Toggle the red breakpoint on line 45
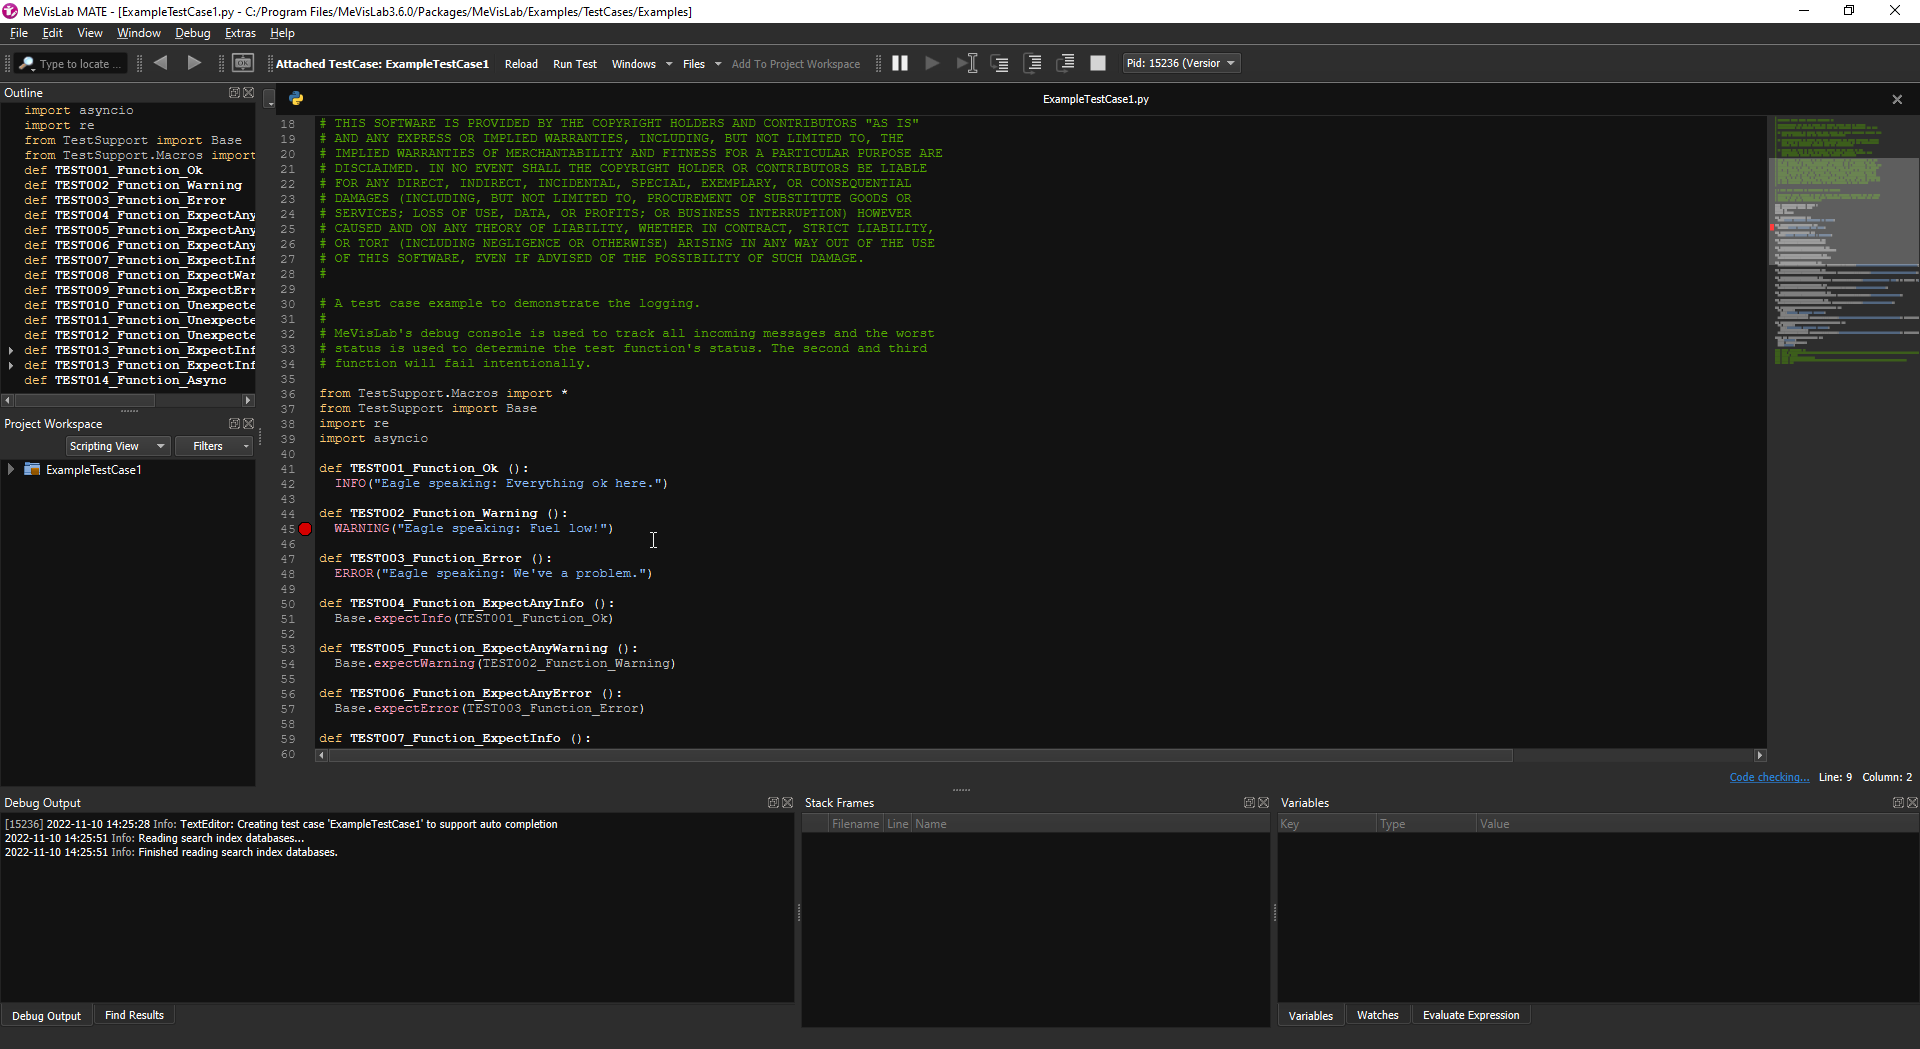The image size is (1920, 1049). click(305, 529)
